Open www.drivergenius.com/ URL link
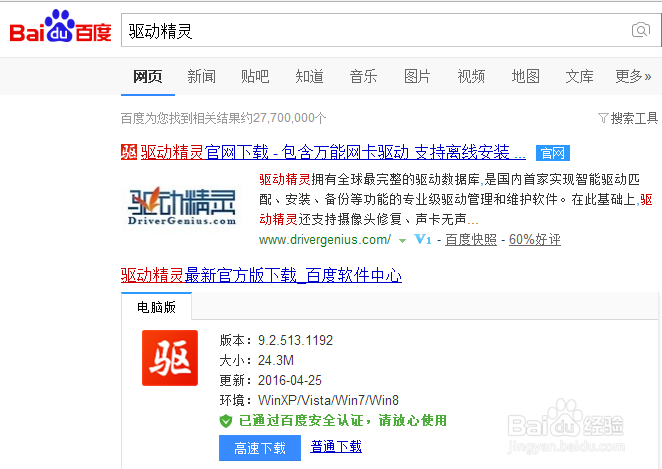 tap(325, 240)
